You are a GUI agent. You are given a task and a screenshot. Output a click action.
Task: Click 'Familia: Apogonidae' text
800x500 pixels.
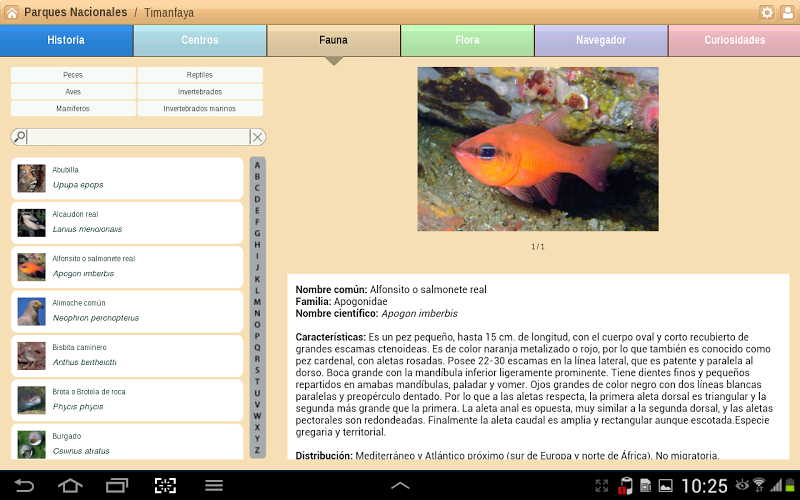[x=341, y=302]
